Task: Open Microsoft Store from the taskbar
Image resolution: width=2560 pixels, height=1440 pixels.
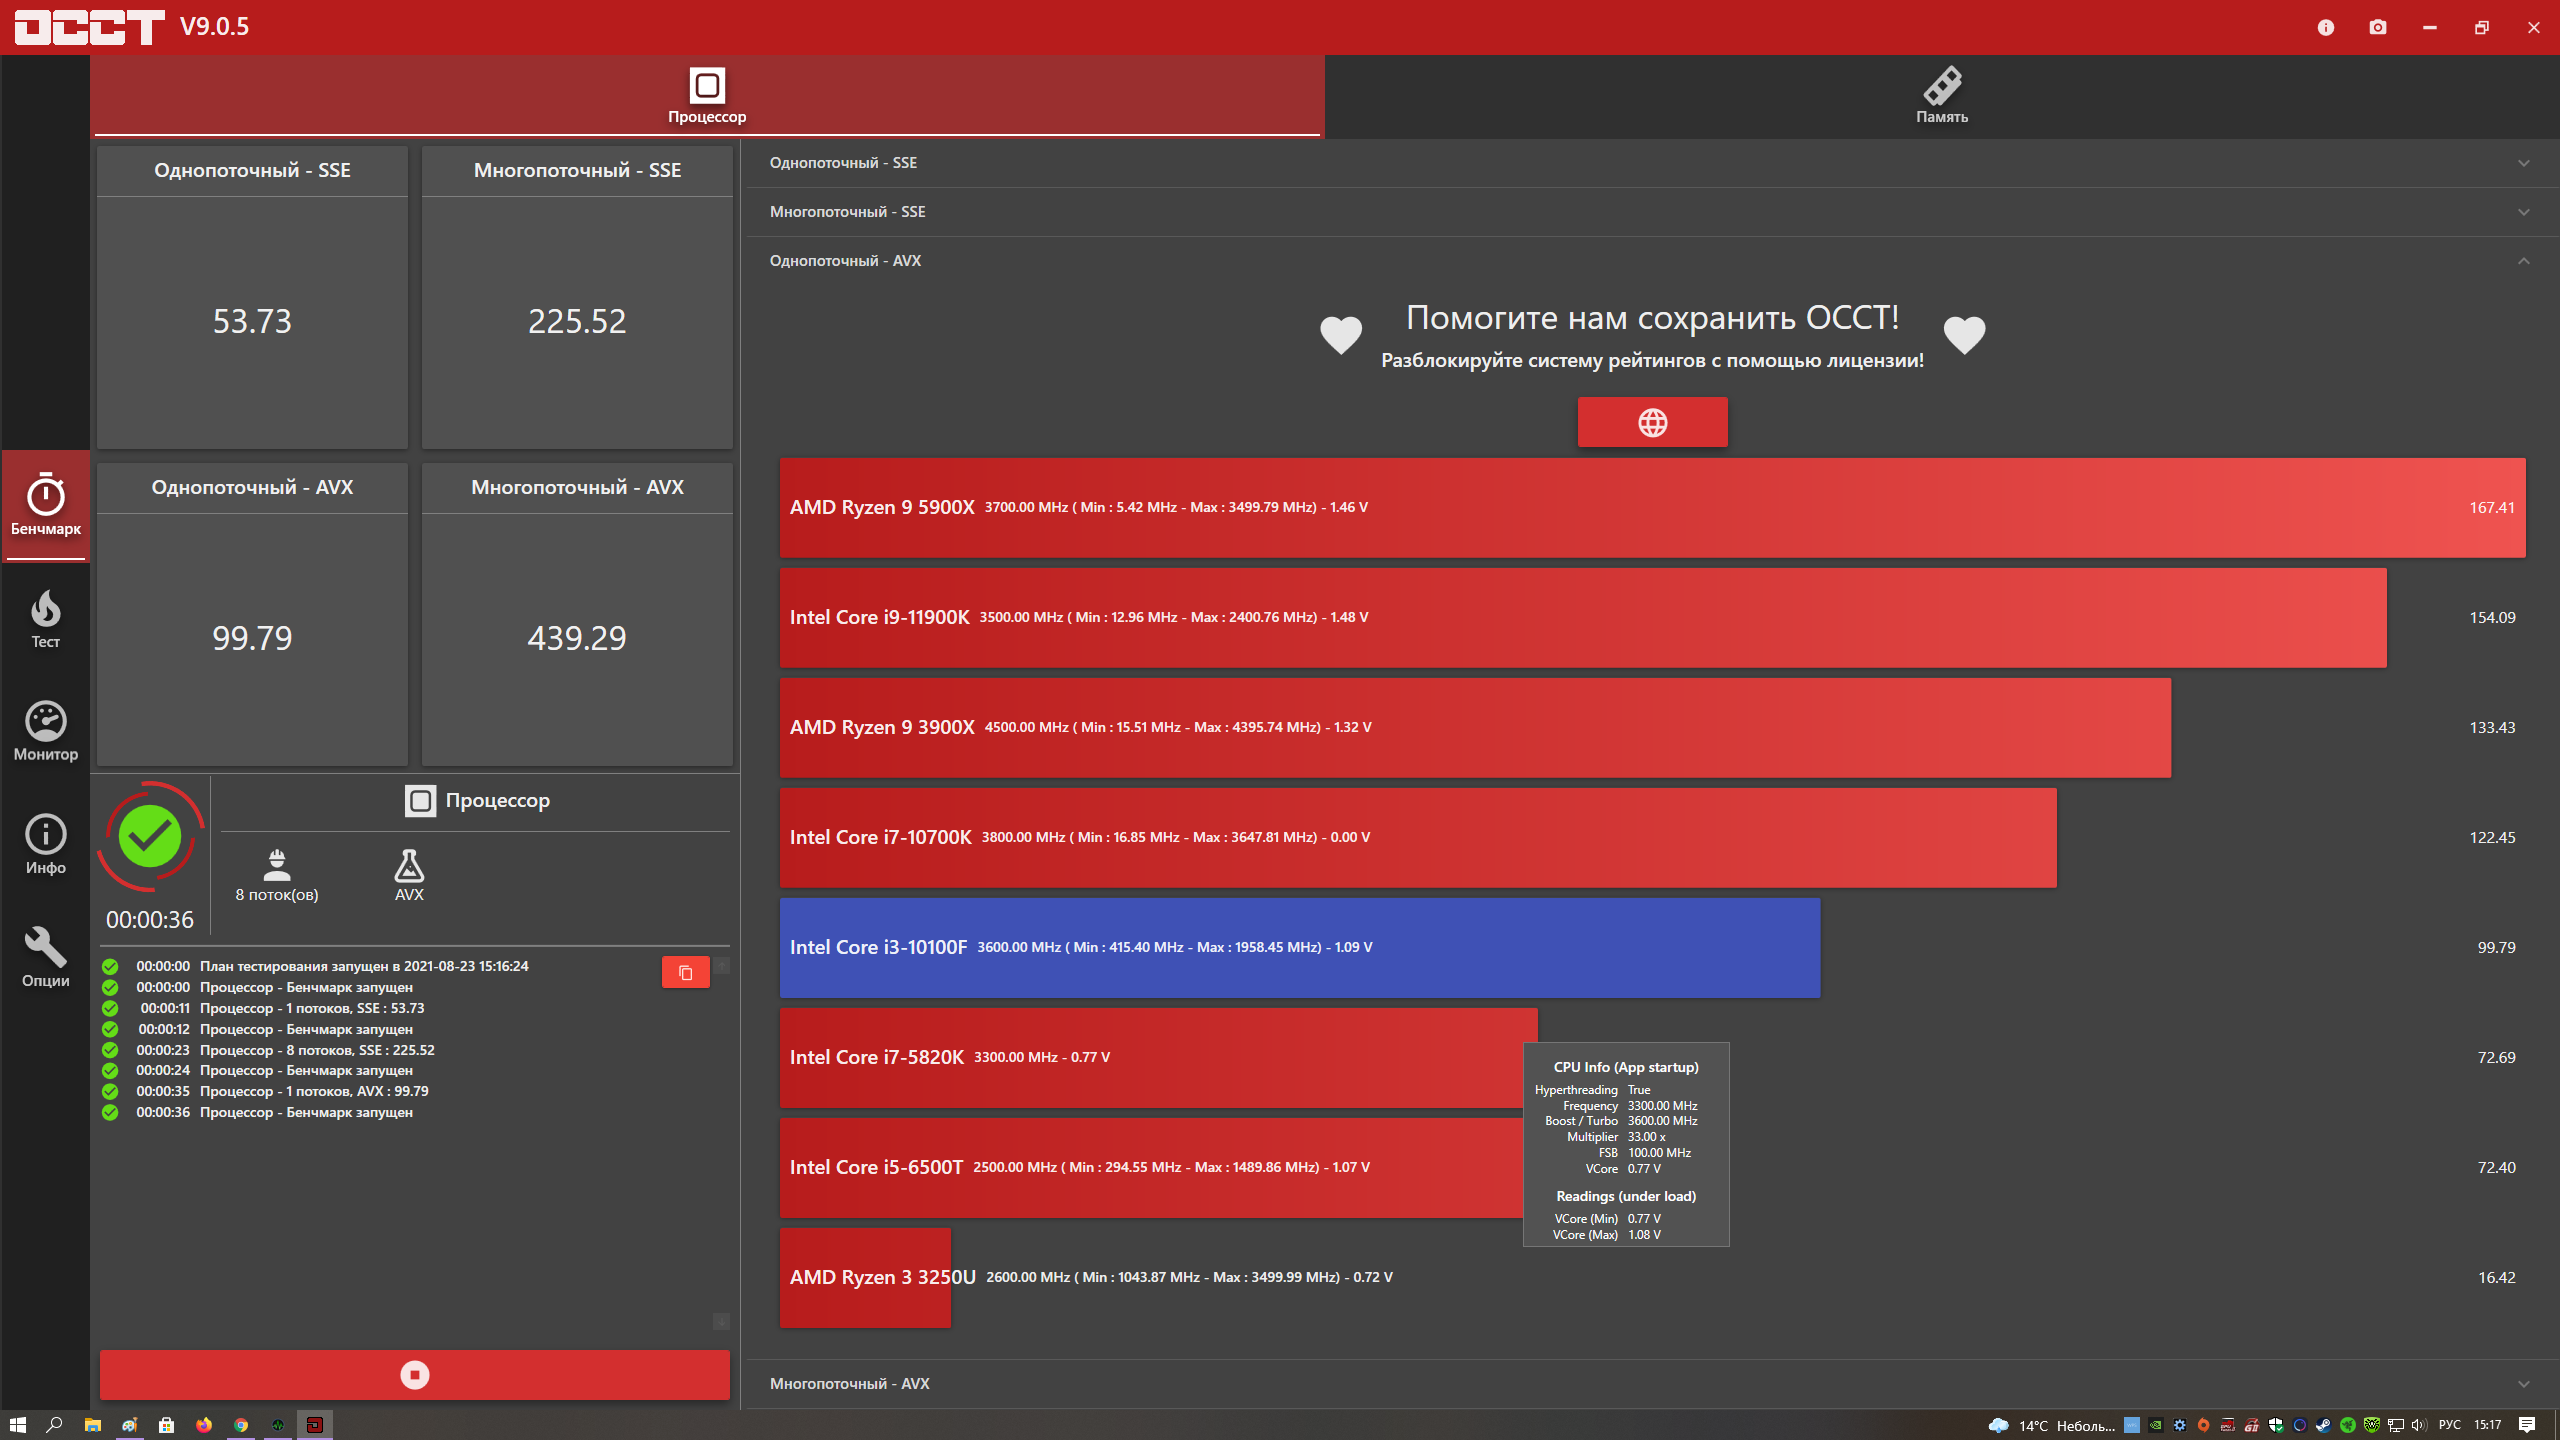Action: 166,1425
